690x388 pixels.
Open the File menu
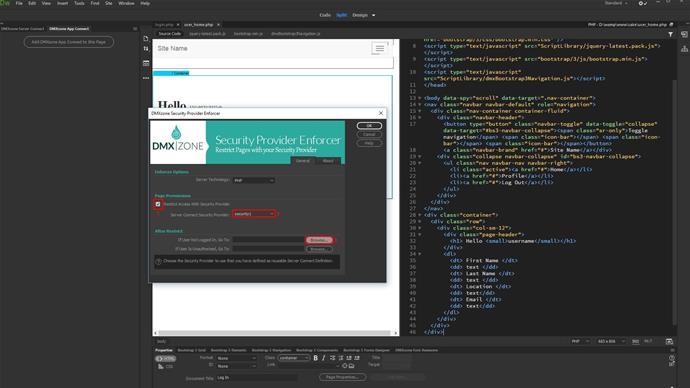(x=19, y=3)
